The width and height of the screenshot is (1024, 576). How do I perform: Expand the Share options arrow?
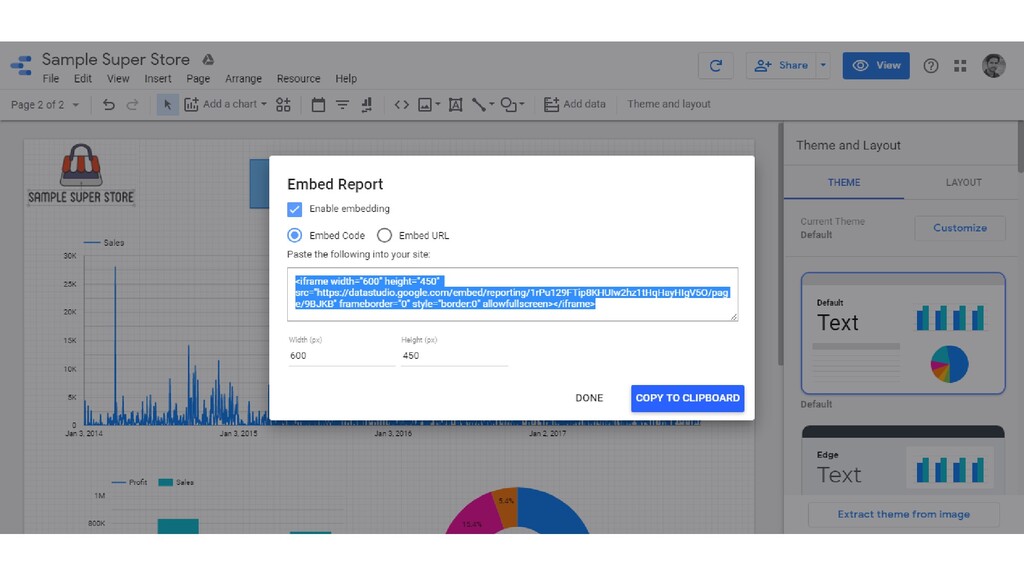(823, 65)
